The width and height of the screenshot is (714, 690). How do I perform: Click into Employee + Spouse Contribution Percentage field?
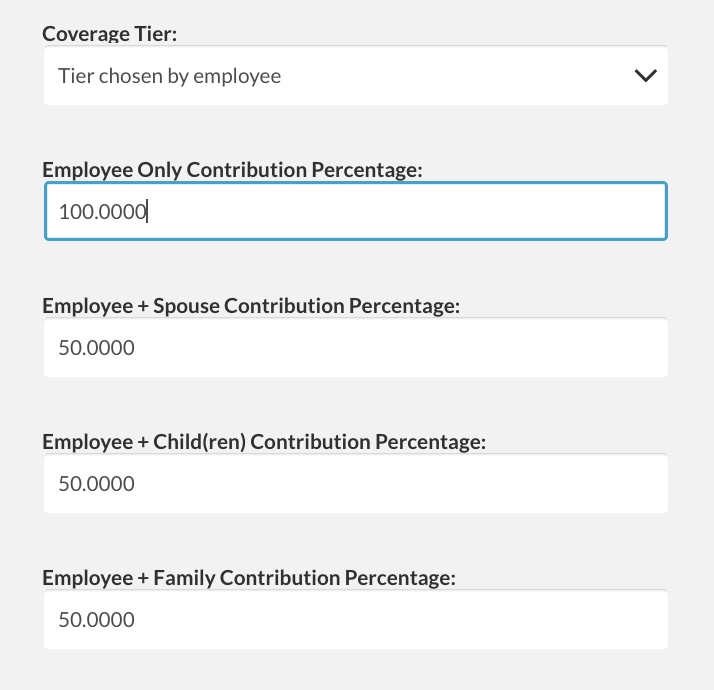point(356,347)
